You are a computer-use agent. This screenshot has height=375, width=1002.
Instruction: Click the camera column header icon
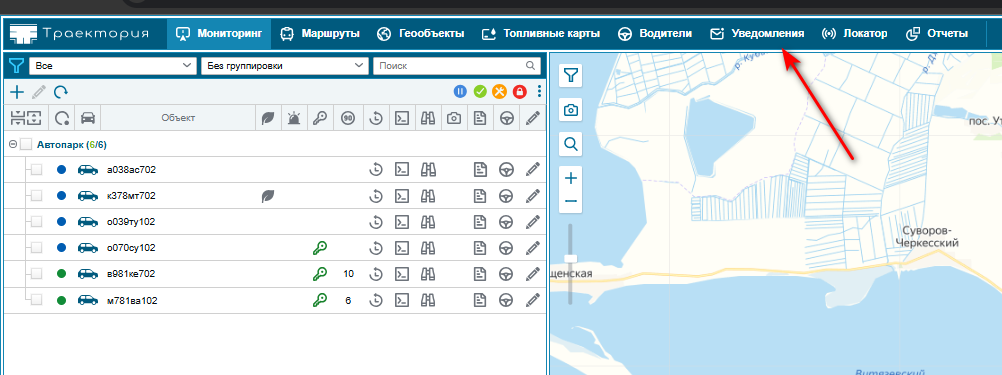[454, 118]
